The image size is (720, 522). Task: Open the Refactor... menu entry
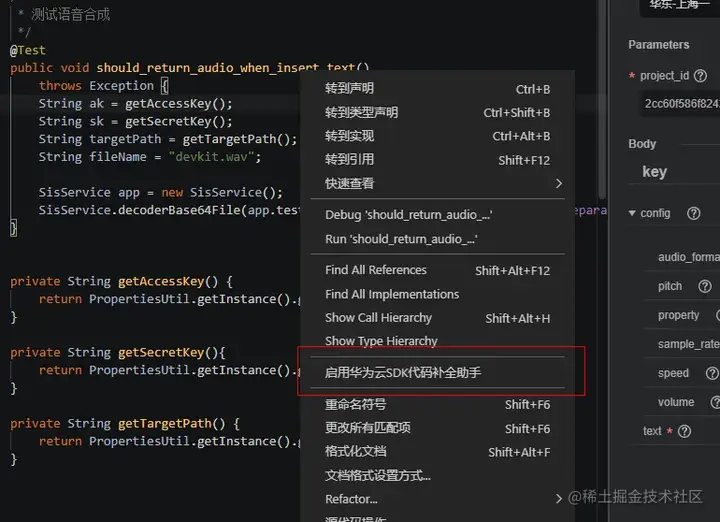pos(437,499)
